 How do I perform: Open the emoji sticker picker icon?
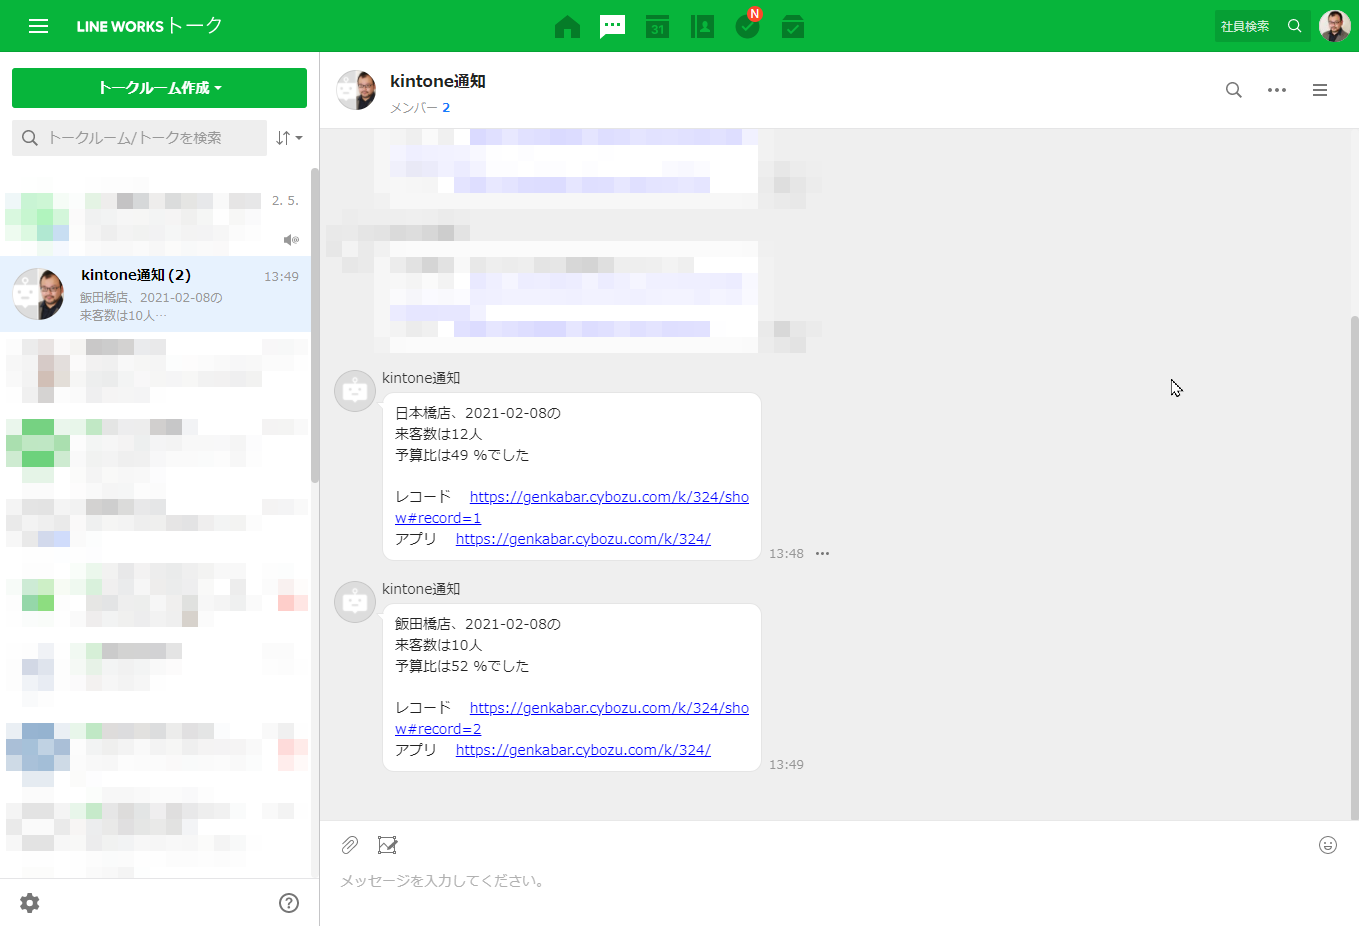click(x=1327, y=845)
